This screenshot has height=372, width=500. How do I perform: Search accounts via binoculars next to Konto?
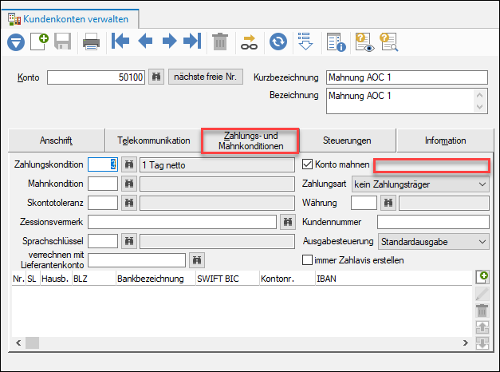click(156, 77)
